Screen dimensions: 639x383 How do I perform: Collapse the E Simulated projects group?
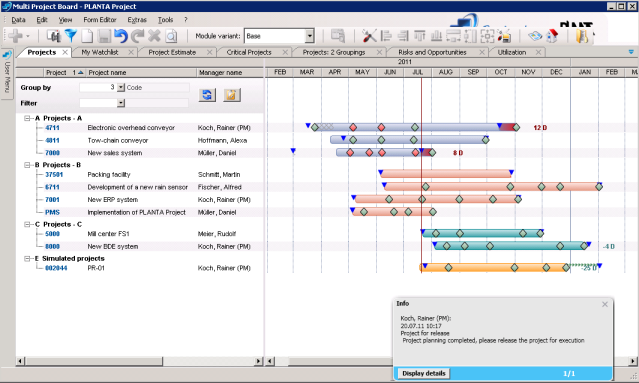27,258
